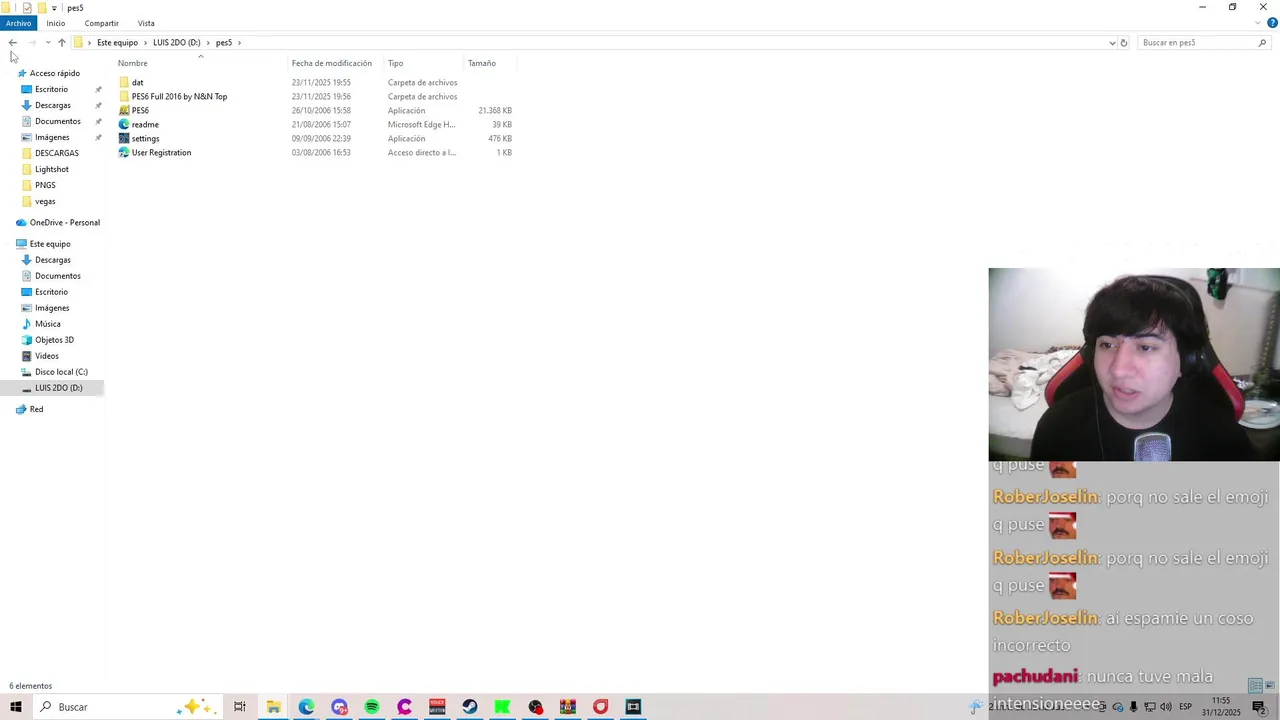Open Vídeos under Este equipo
This screenshot has height=720, width=1280.
click(x=46, y=356)
